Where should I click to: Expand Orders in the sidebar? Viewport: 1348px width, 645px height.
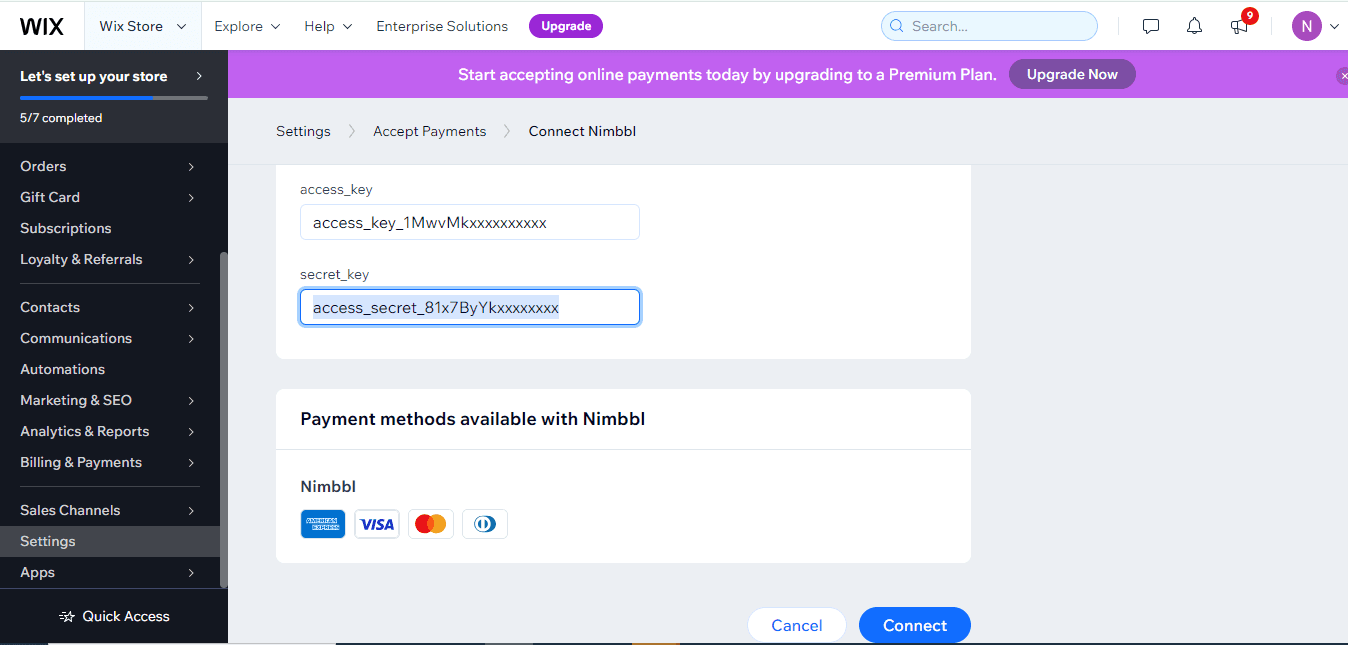click(x=110, y=166)
